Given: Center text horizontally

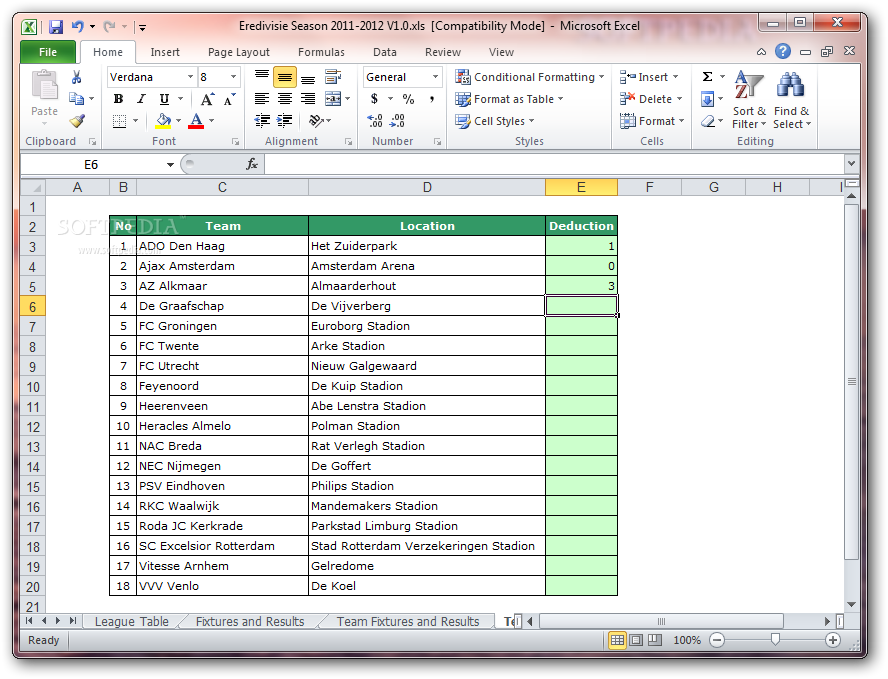Looking at the screenshot, I should (285, 99).
